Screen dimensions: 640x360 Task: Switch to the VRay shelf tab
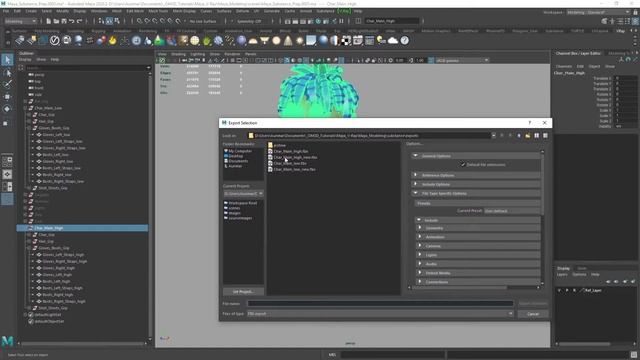click(x=620, y=31)
